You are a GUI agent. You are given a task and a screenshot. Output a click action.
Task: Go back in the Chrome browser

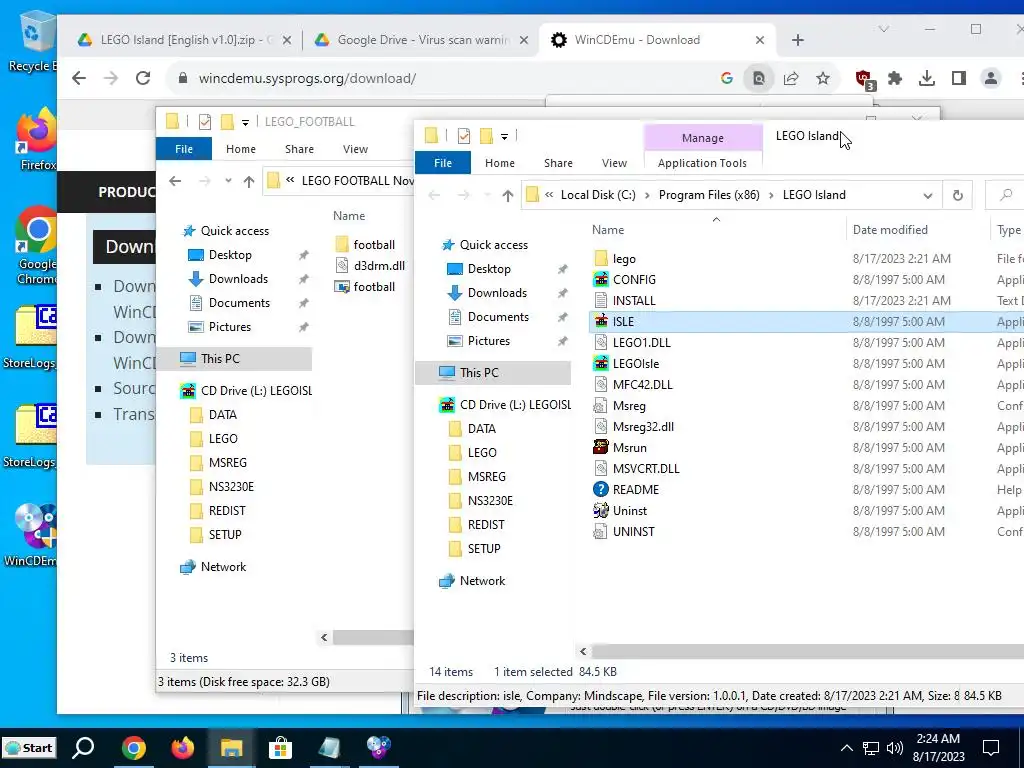[x=79, y=78]
